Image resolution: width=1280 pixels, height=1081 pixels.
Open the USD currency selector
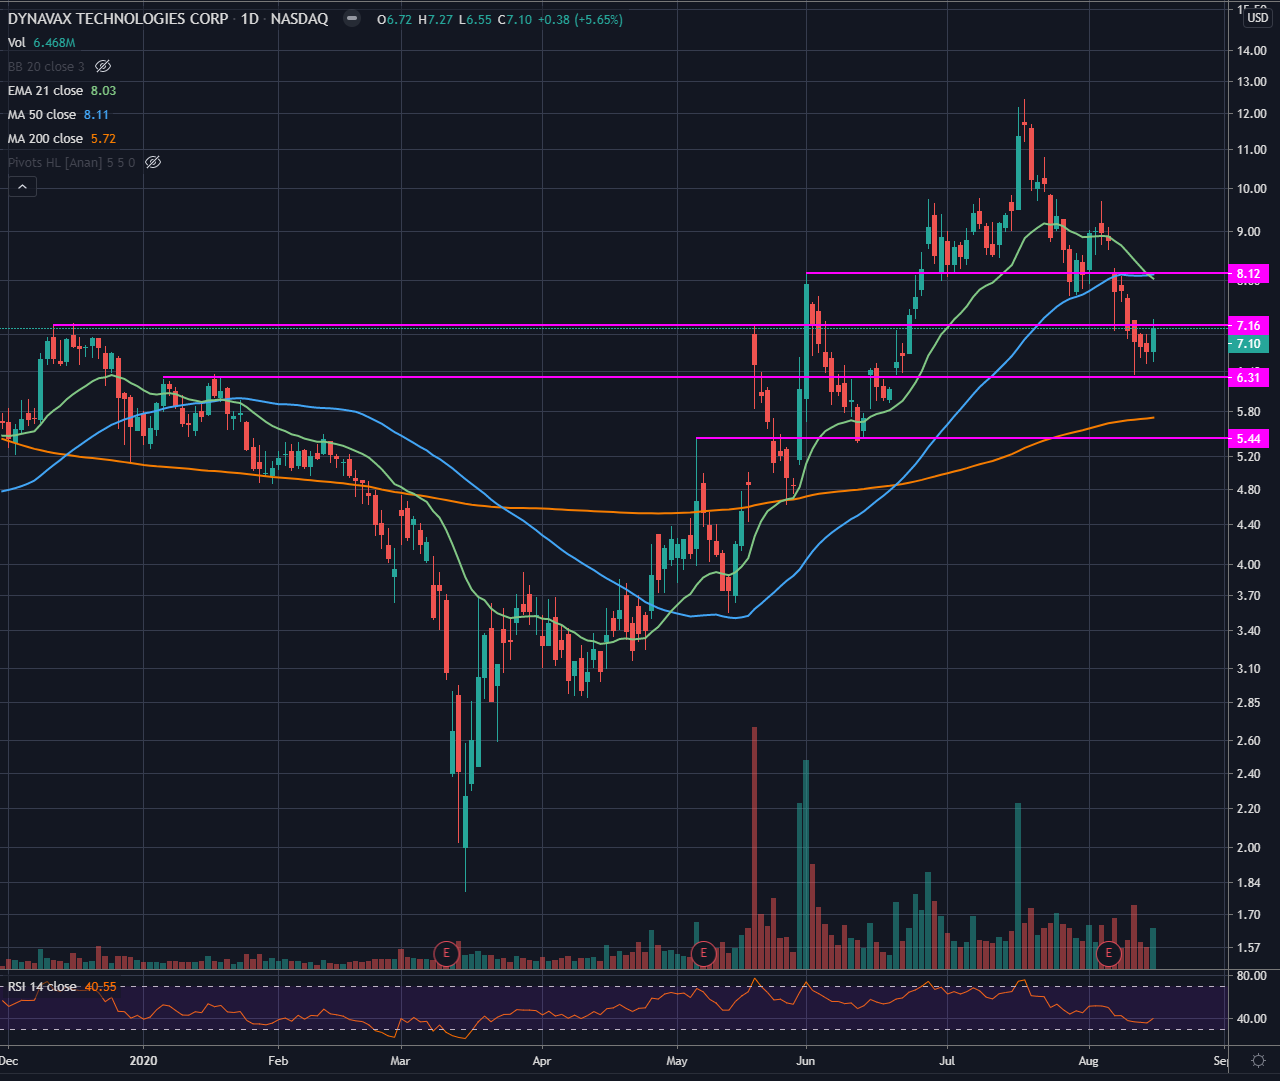coord(1257,18)
